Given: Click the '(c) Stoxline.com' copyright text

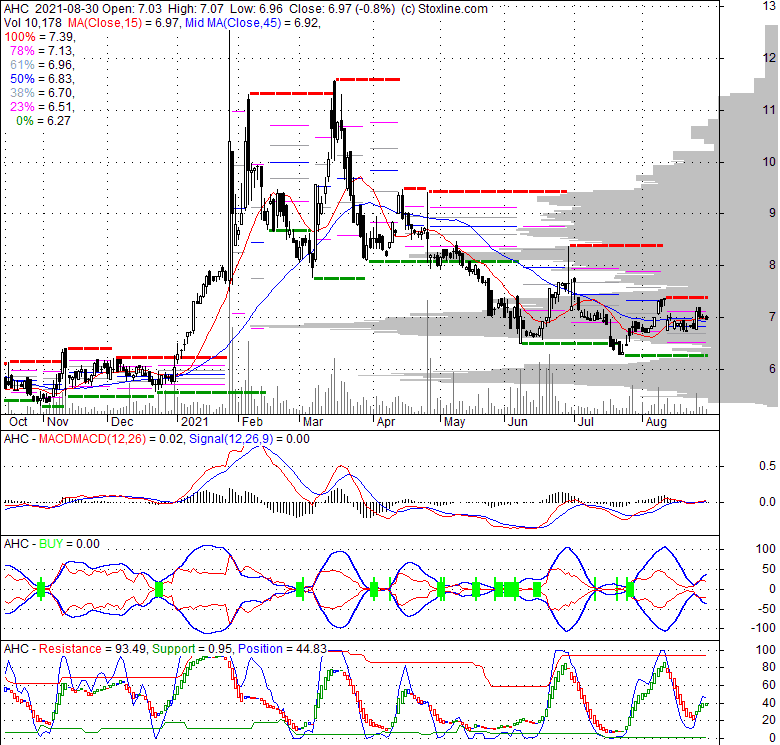Looking at the screenshot, I should 444,9.
